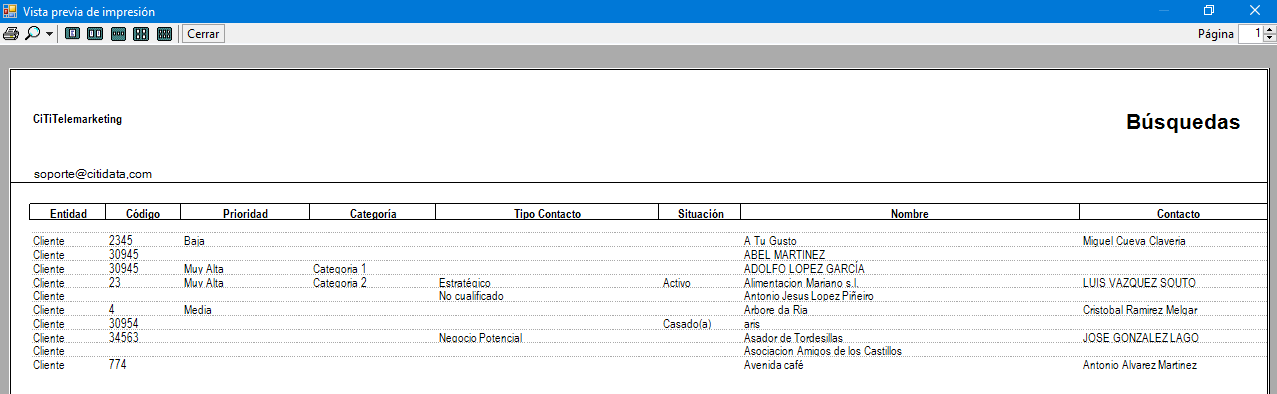Viewport: 1277px width, 394px height.
Task: Click the No cualificado cell
Action: pos(471,296)
